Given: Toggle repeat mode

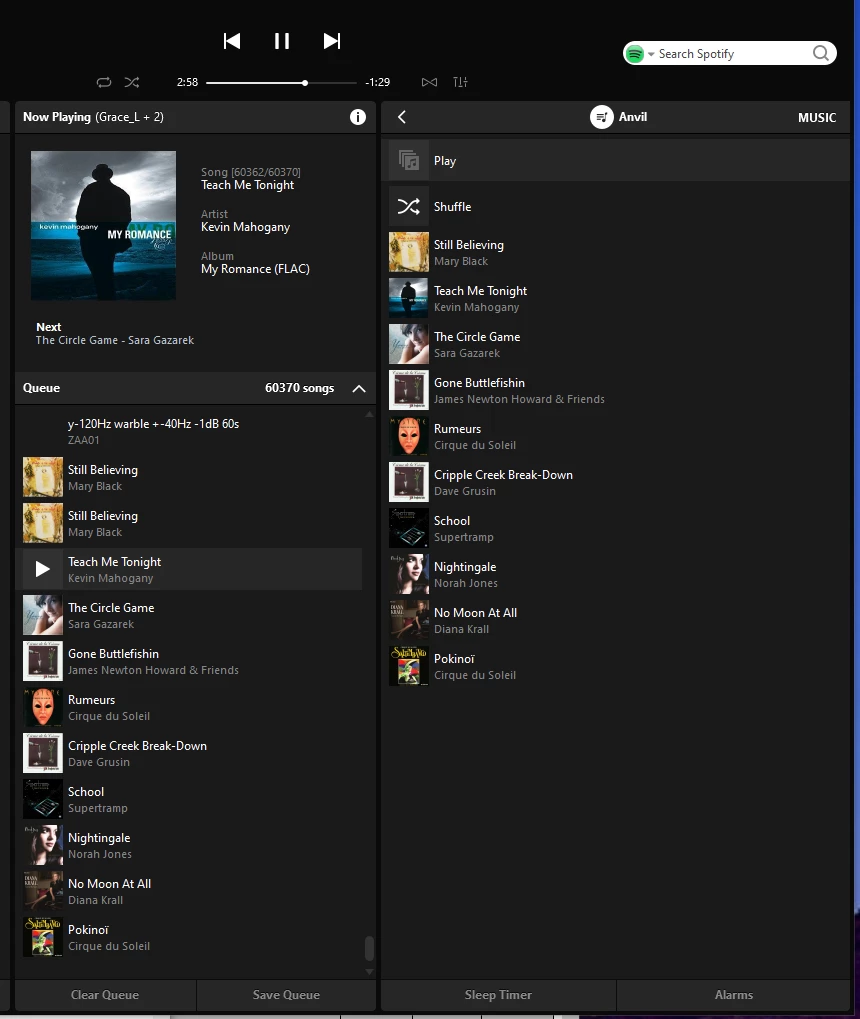Looking at the screenshot, I should pyautogui.click(x=104, y=82).
